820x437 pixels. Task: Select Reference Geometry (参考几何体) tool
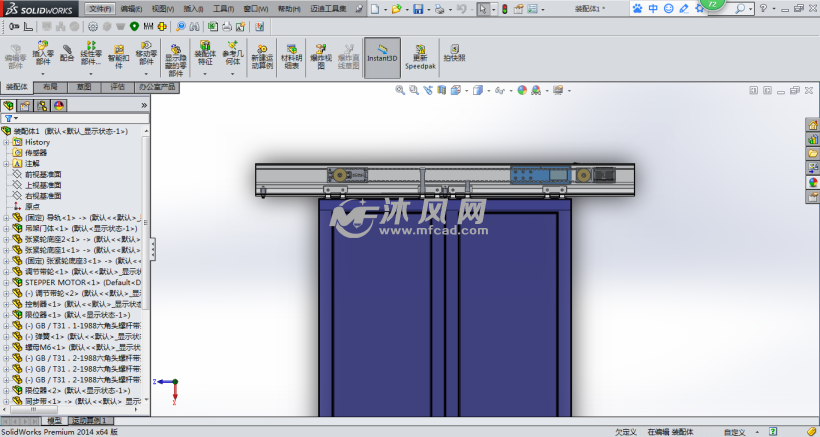click(233, 53)
